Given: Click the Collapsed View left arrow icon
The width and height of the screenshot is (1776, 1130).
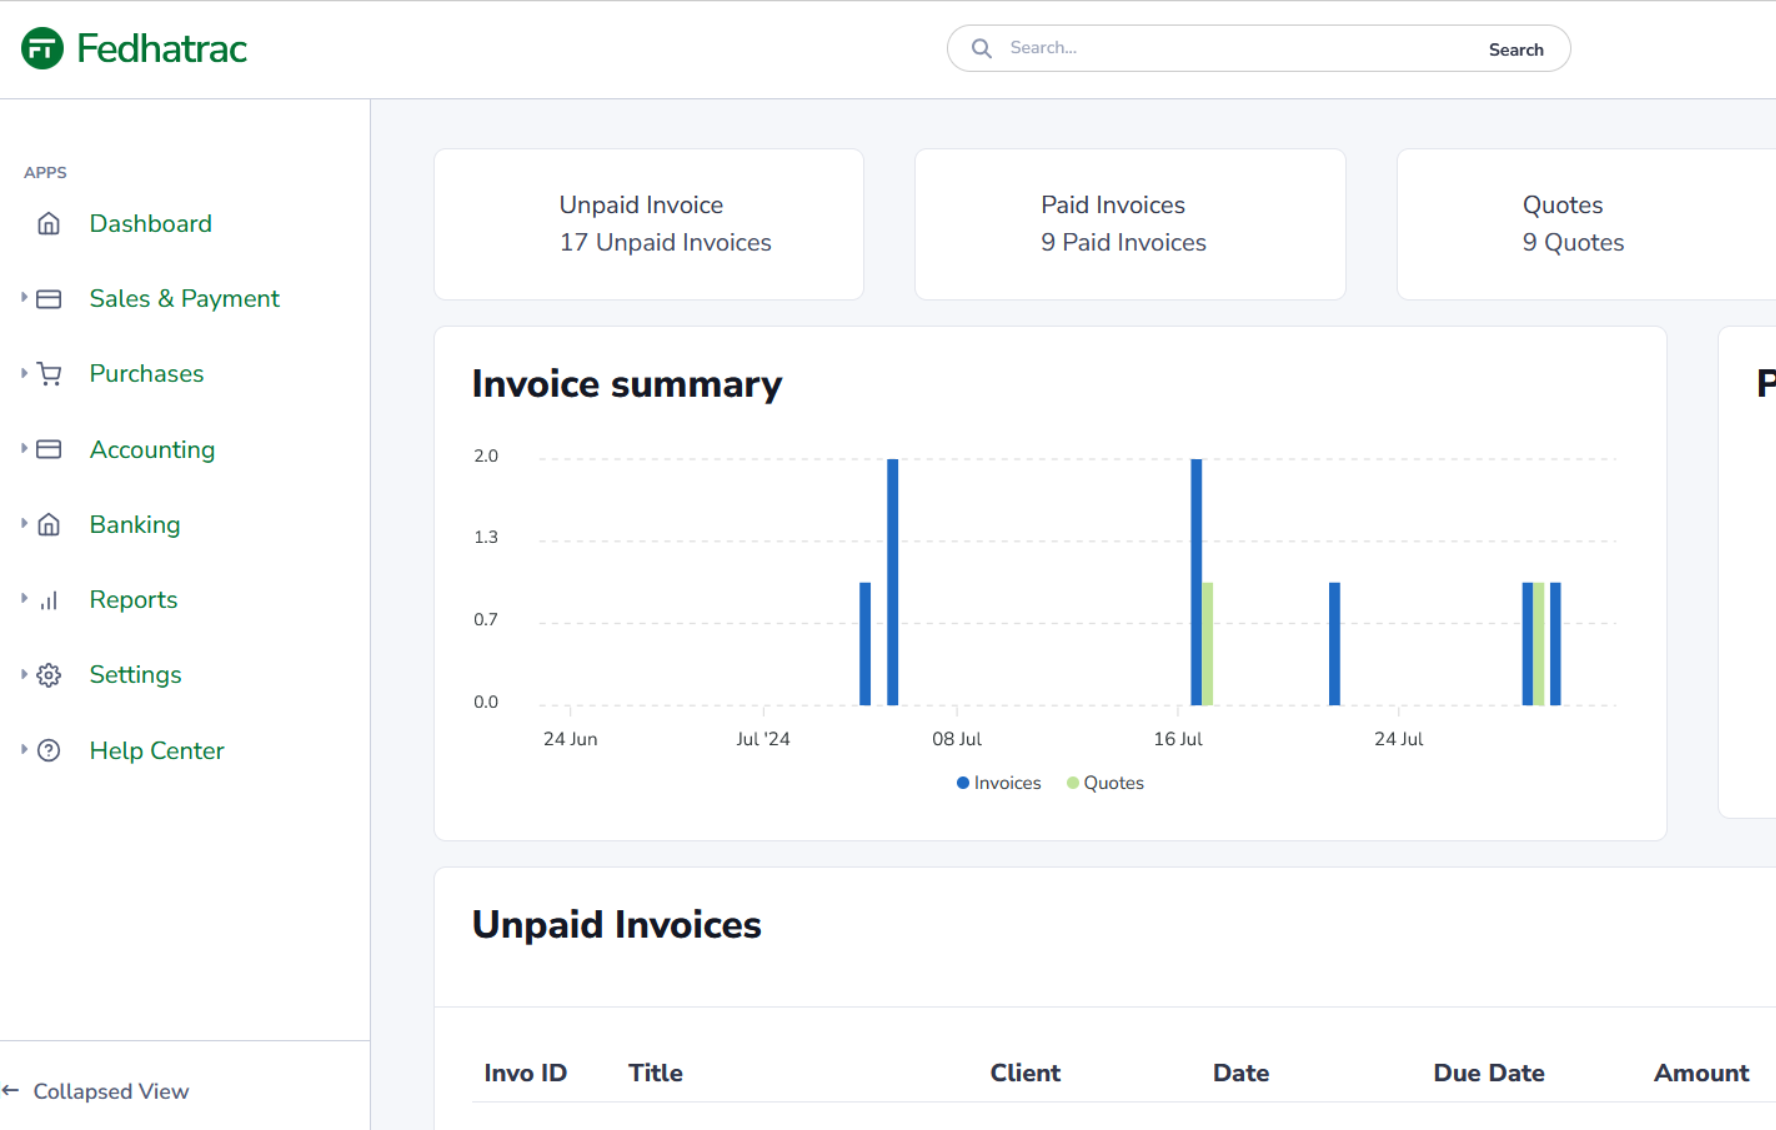Looking at the screenshot, I should 11,1091.
